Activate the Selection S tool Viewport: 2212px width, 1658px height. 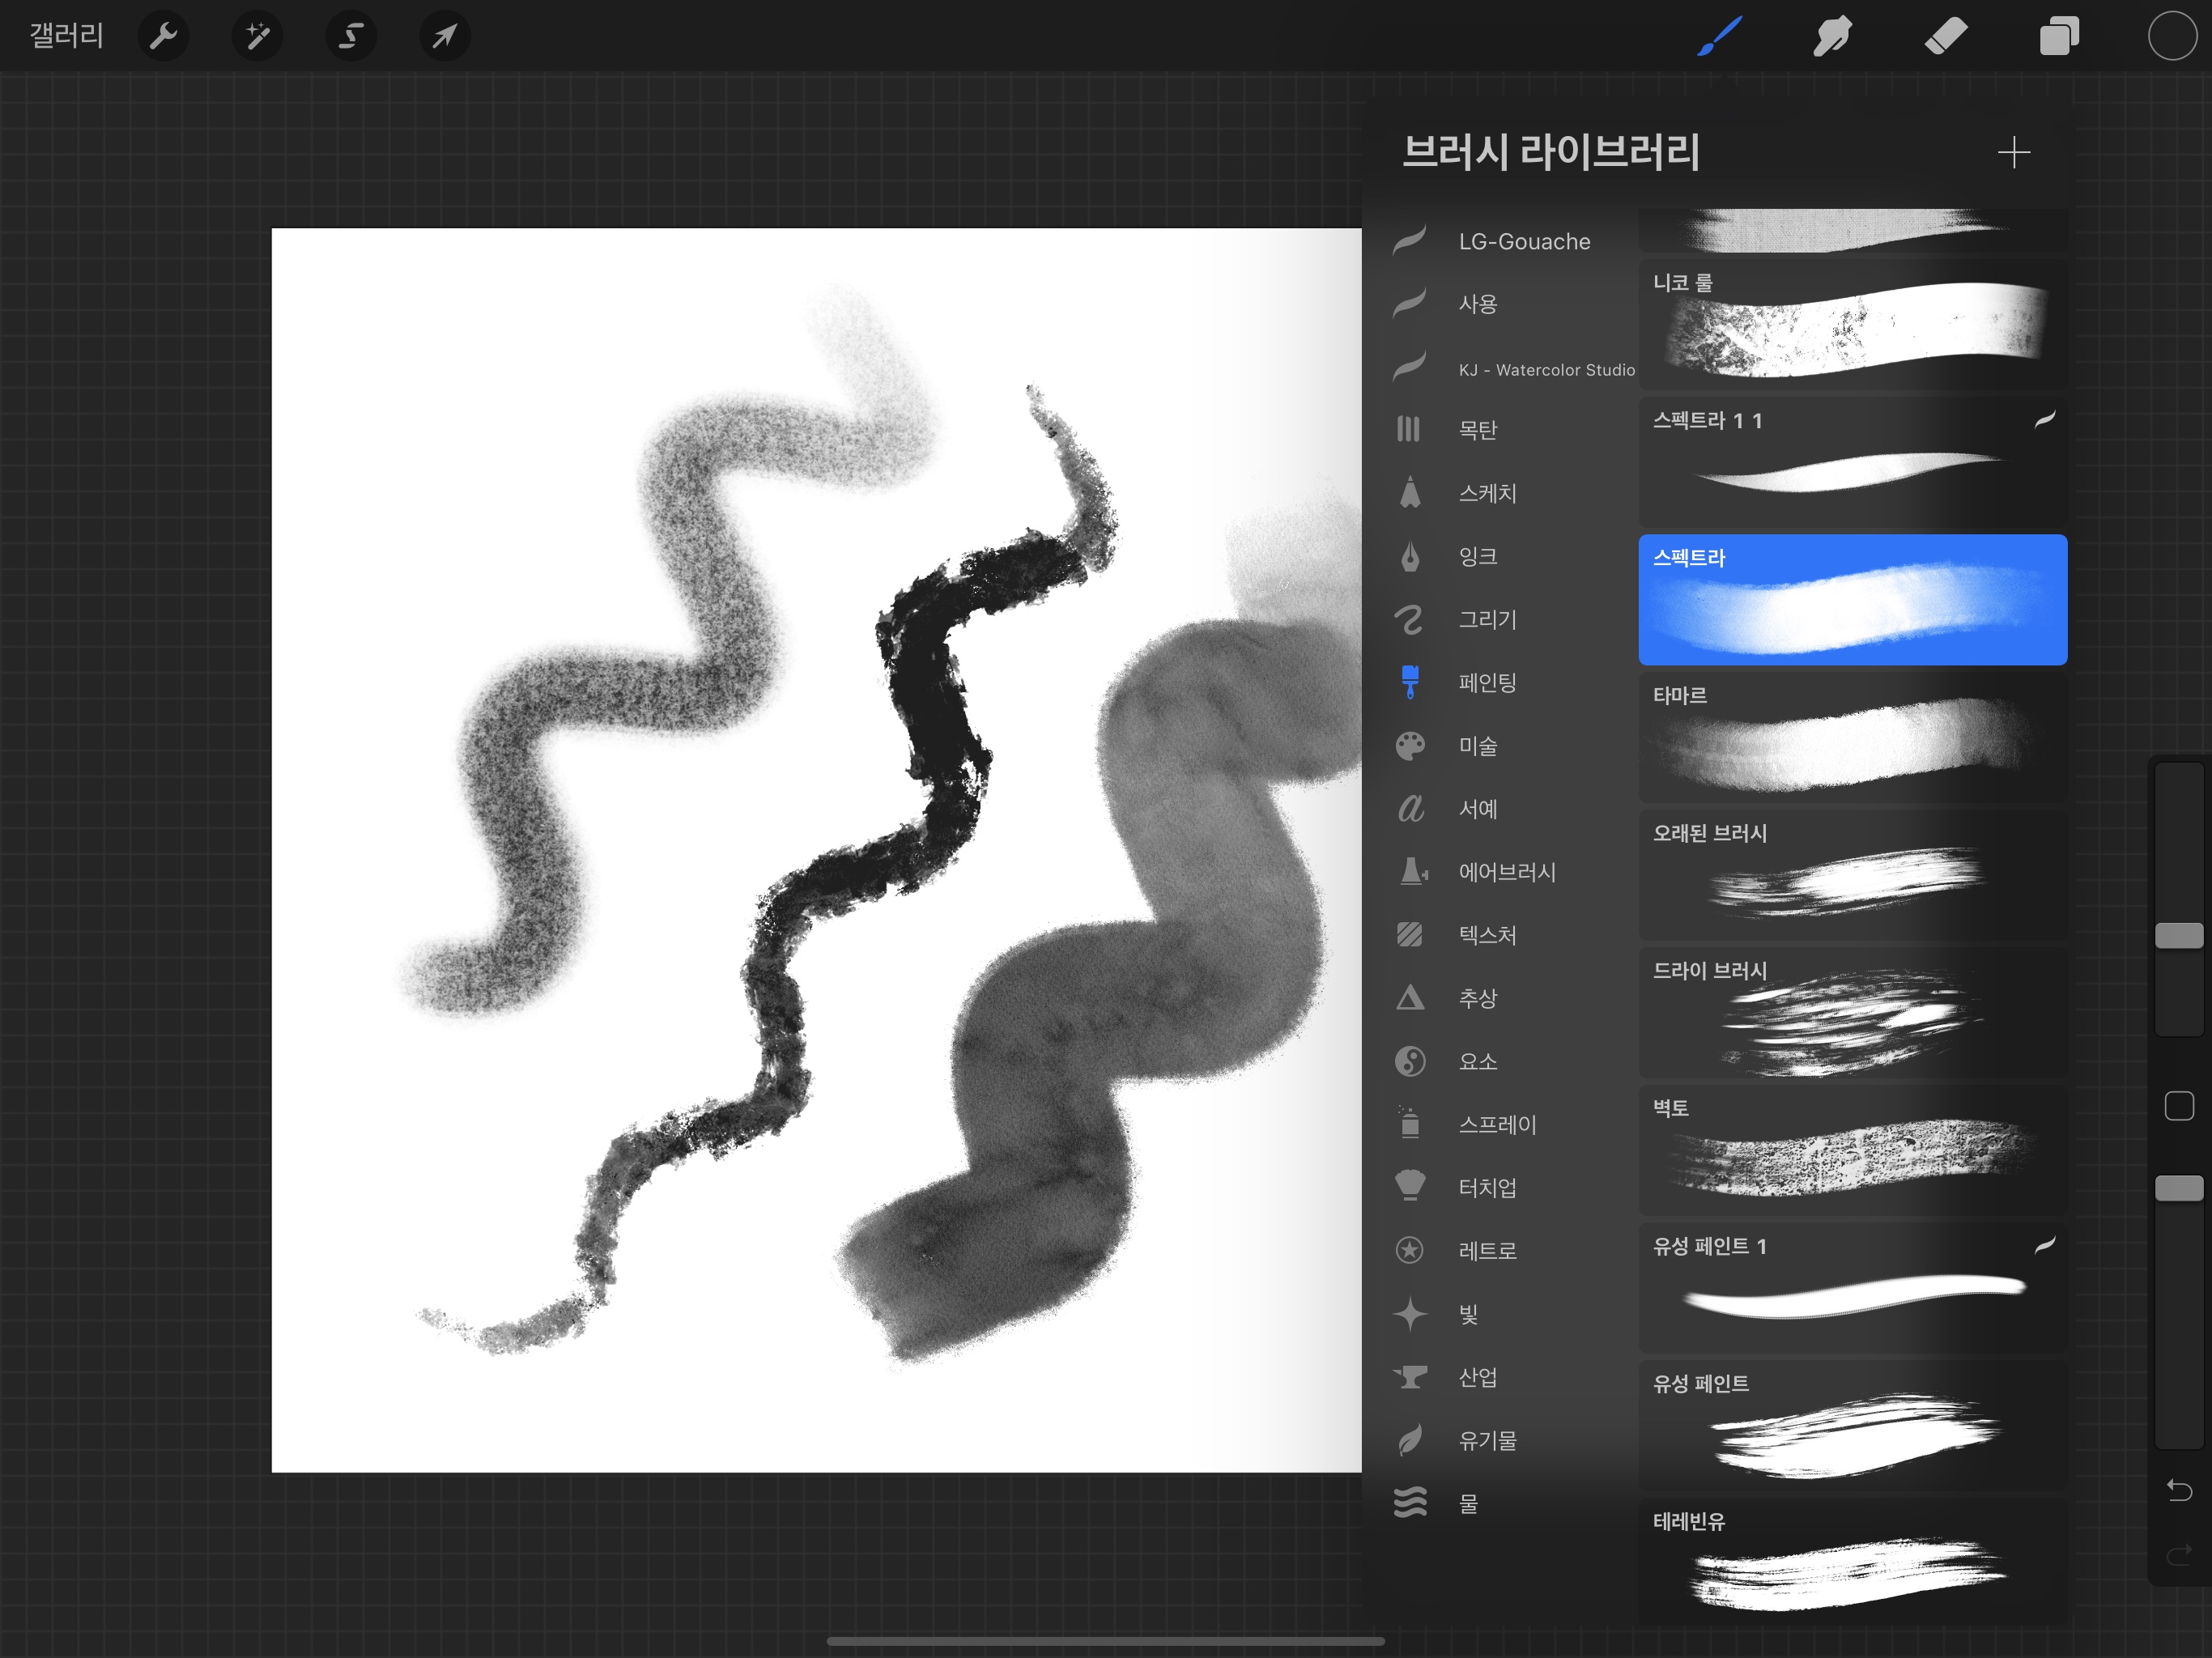tap(351, 37)
